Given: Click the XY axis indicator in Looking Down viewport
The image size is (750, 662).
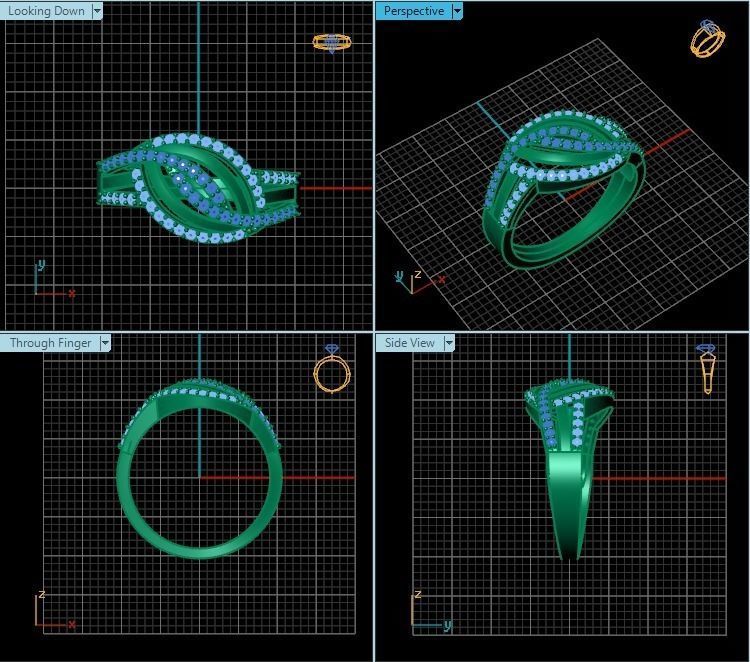Looking at the screenshot, I should [x=54, y=277].
